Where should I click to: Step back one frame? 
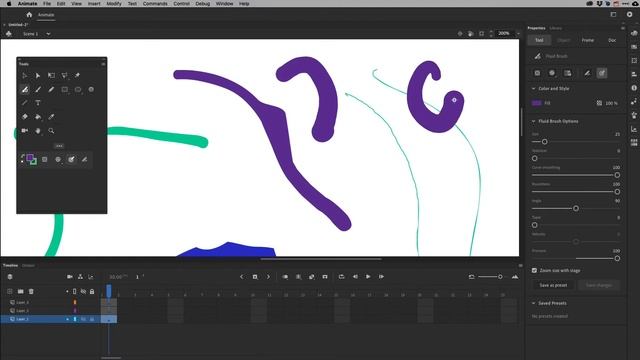355,277
